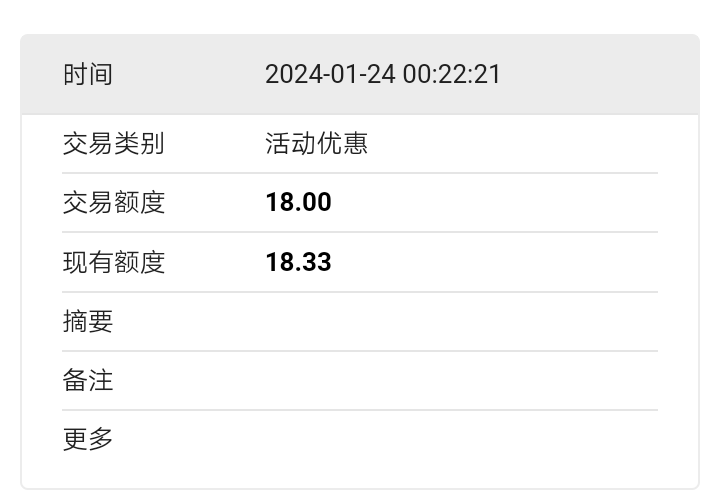
Task: Click the 活动优惠 transaction category value
Action: point(316,144)
